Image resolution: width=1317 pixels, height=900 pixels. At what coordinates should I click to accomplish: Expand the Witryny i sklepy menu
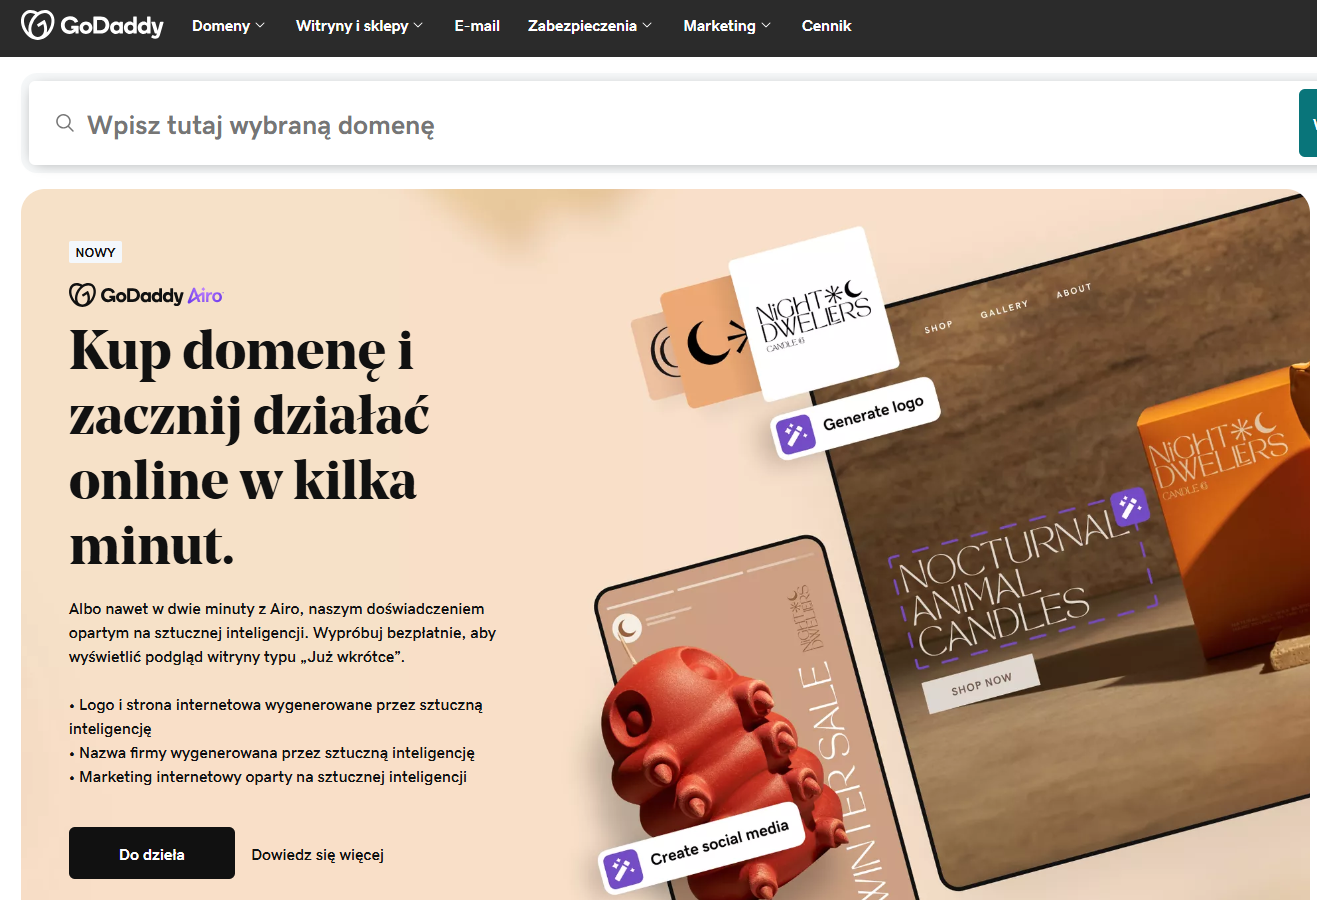click(359, 26)
